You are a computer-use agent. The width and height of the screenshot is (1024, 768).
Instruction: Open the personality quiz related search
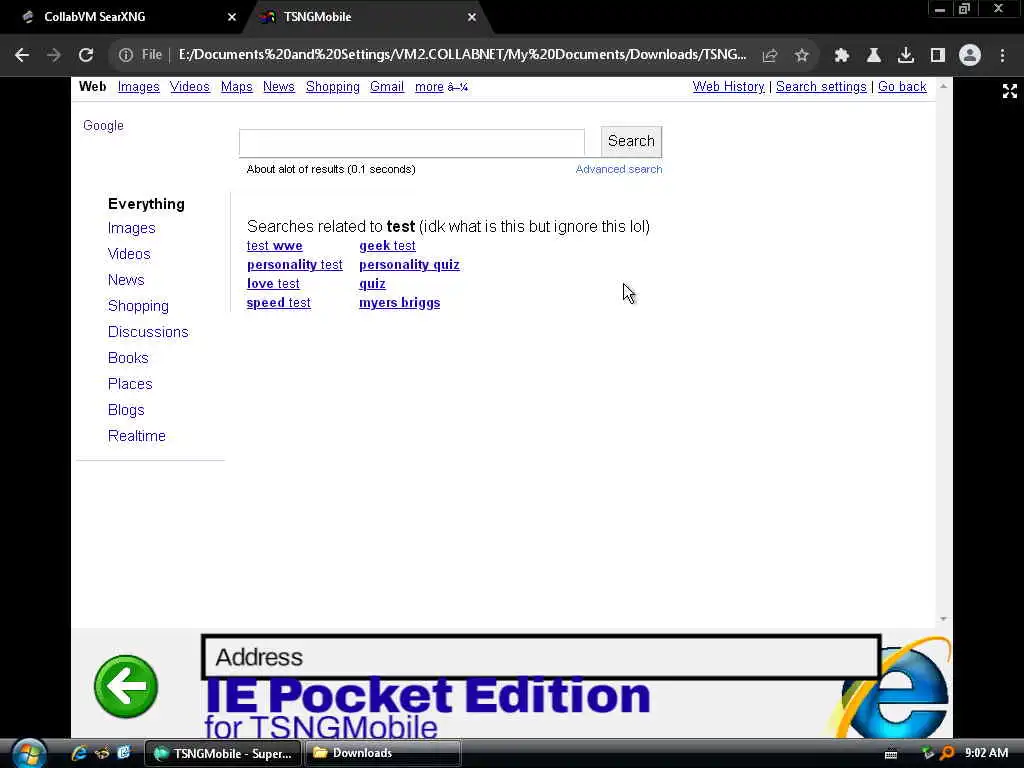click(x=409, y=265)
